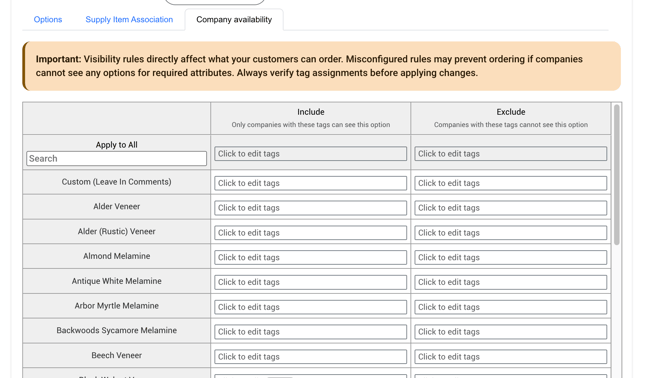Click the 'Exclude' column header
The height and width of the screenshot is (378, 670).
(511, 112)
